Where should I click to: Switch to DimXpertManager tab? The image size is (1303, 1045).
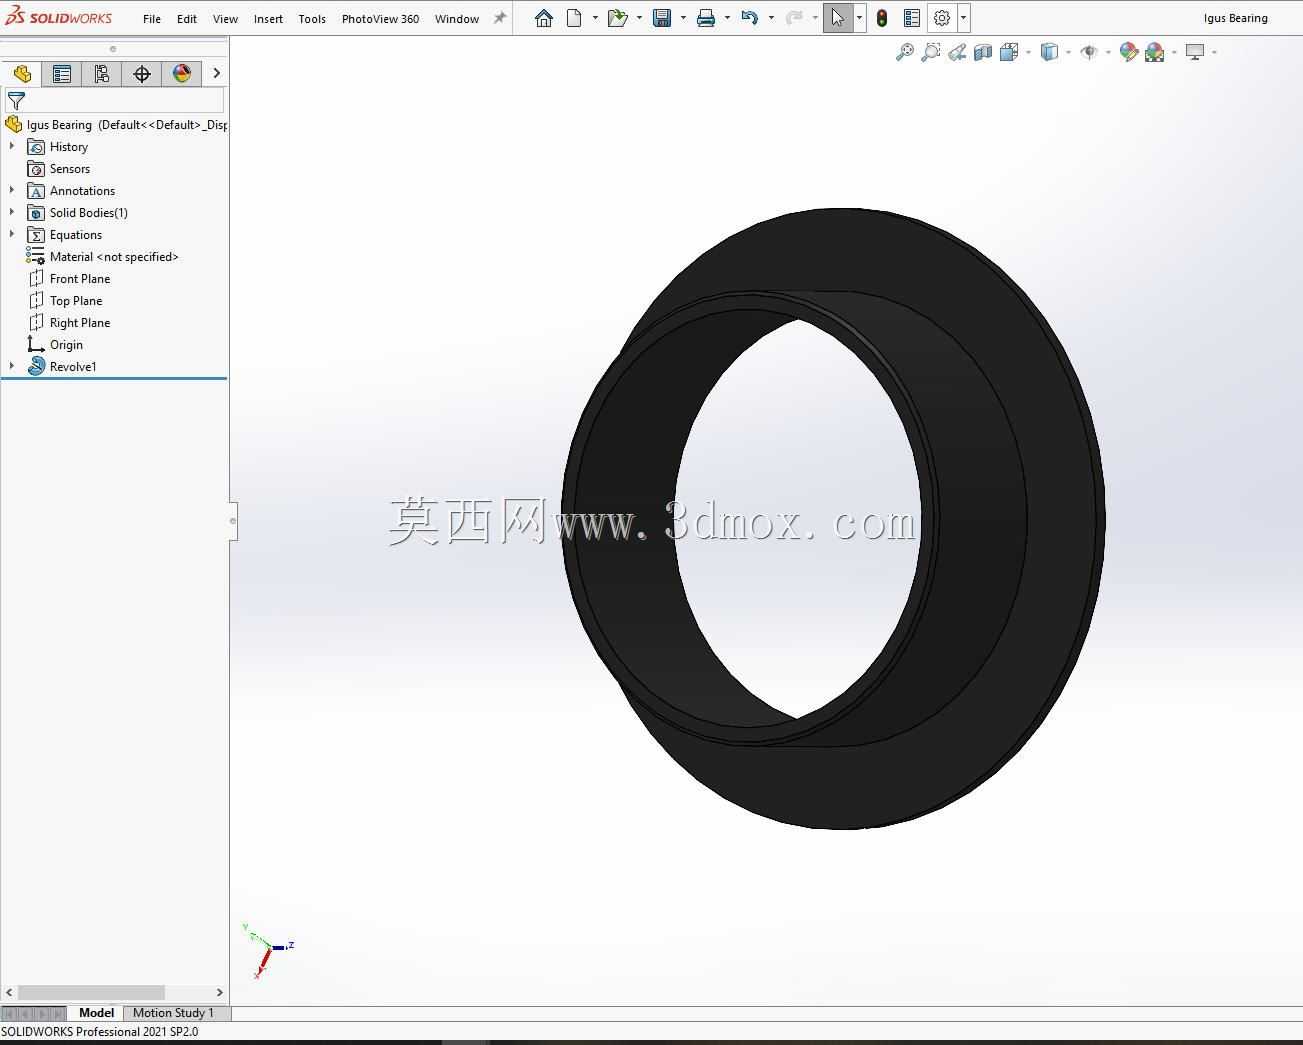142,74
